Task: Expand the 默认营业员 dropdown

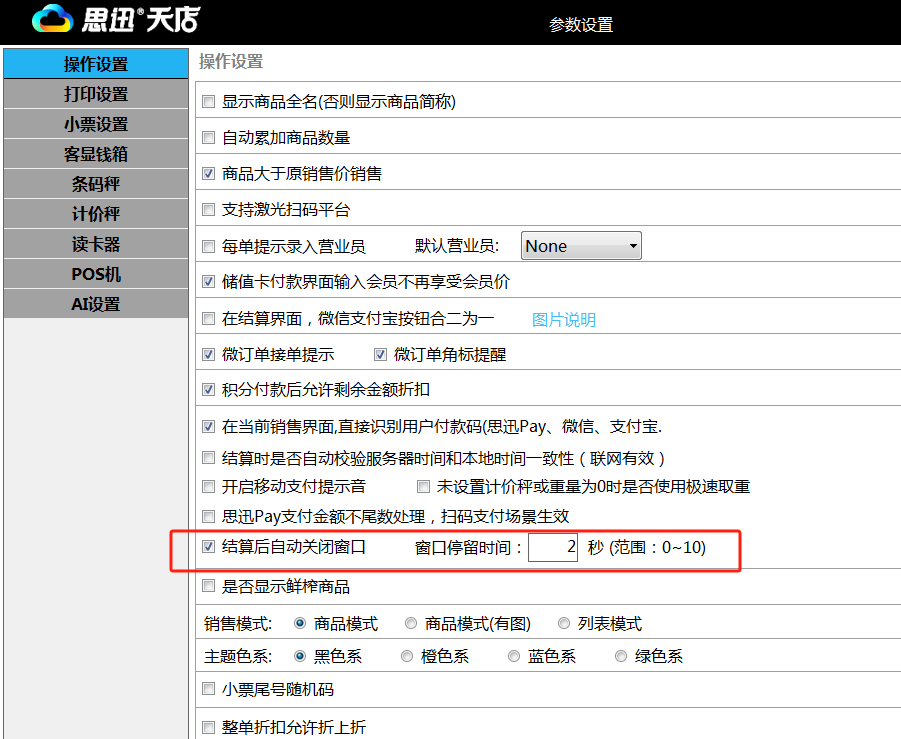Action: tap(581, 246)
